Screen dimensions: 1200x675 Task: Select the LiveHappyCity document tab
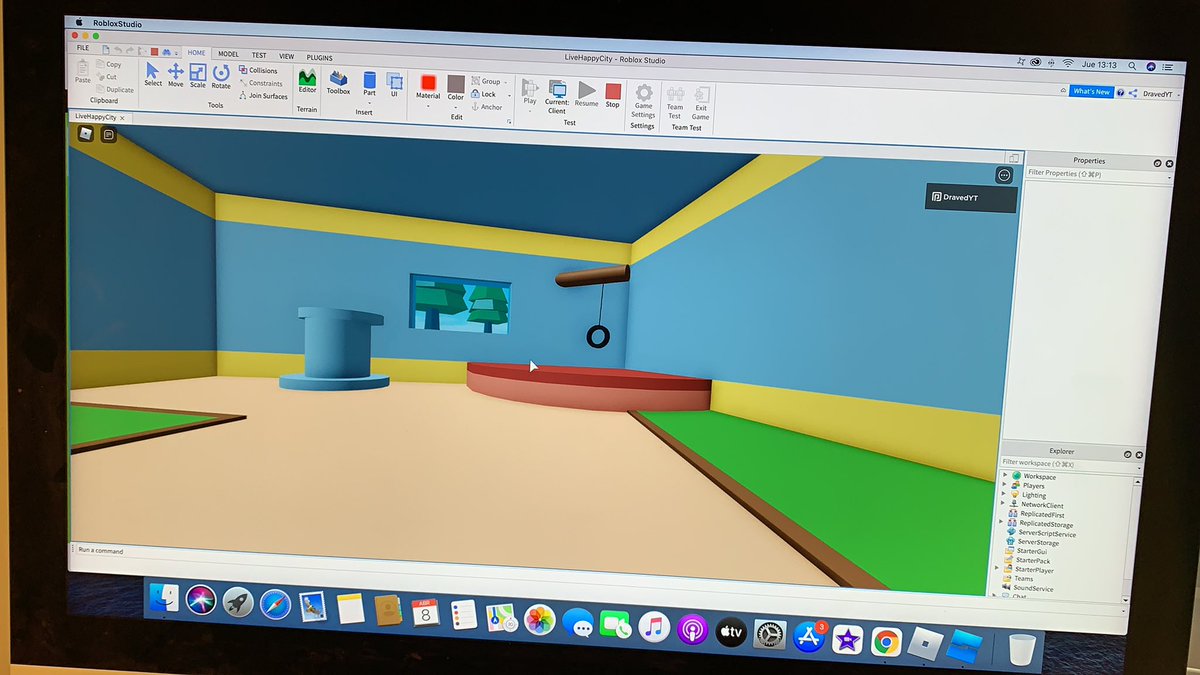click(x=100, y=116)
